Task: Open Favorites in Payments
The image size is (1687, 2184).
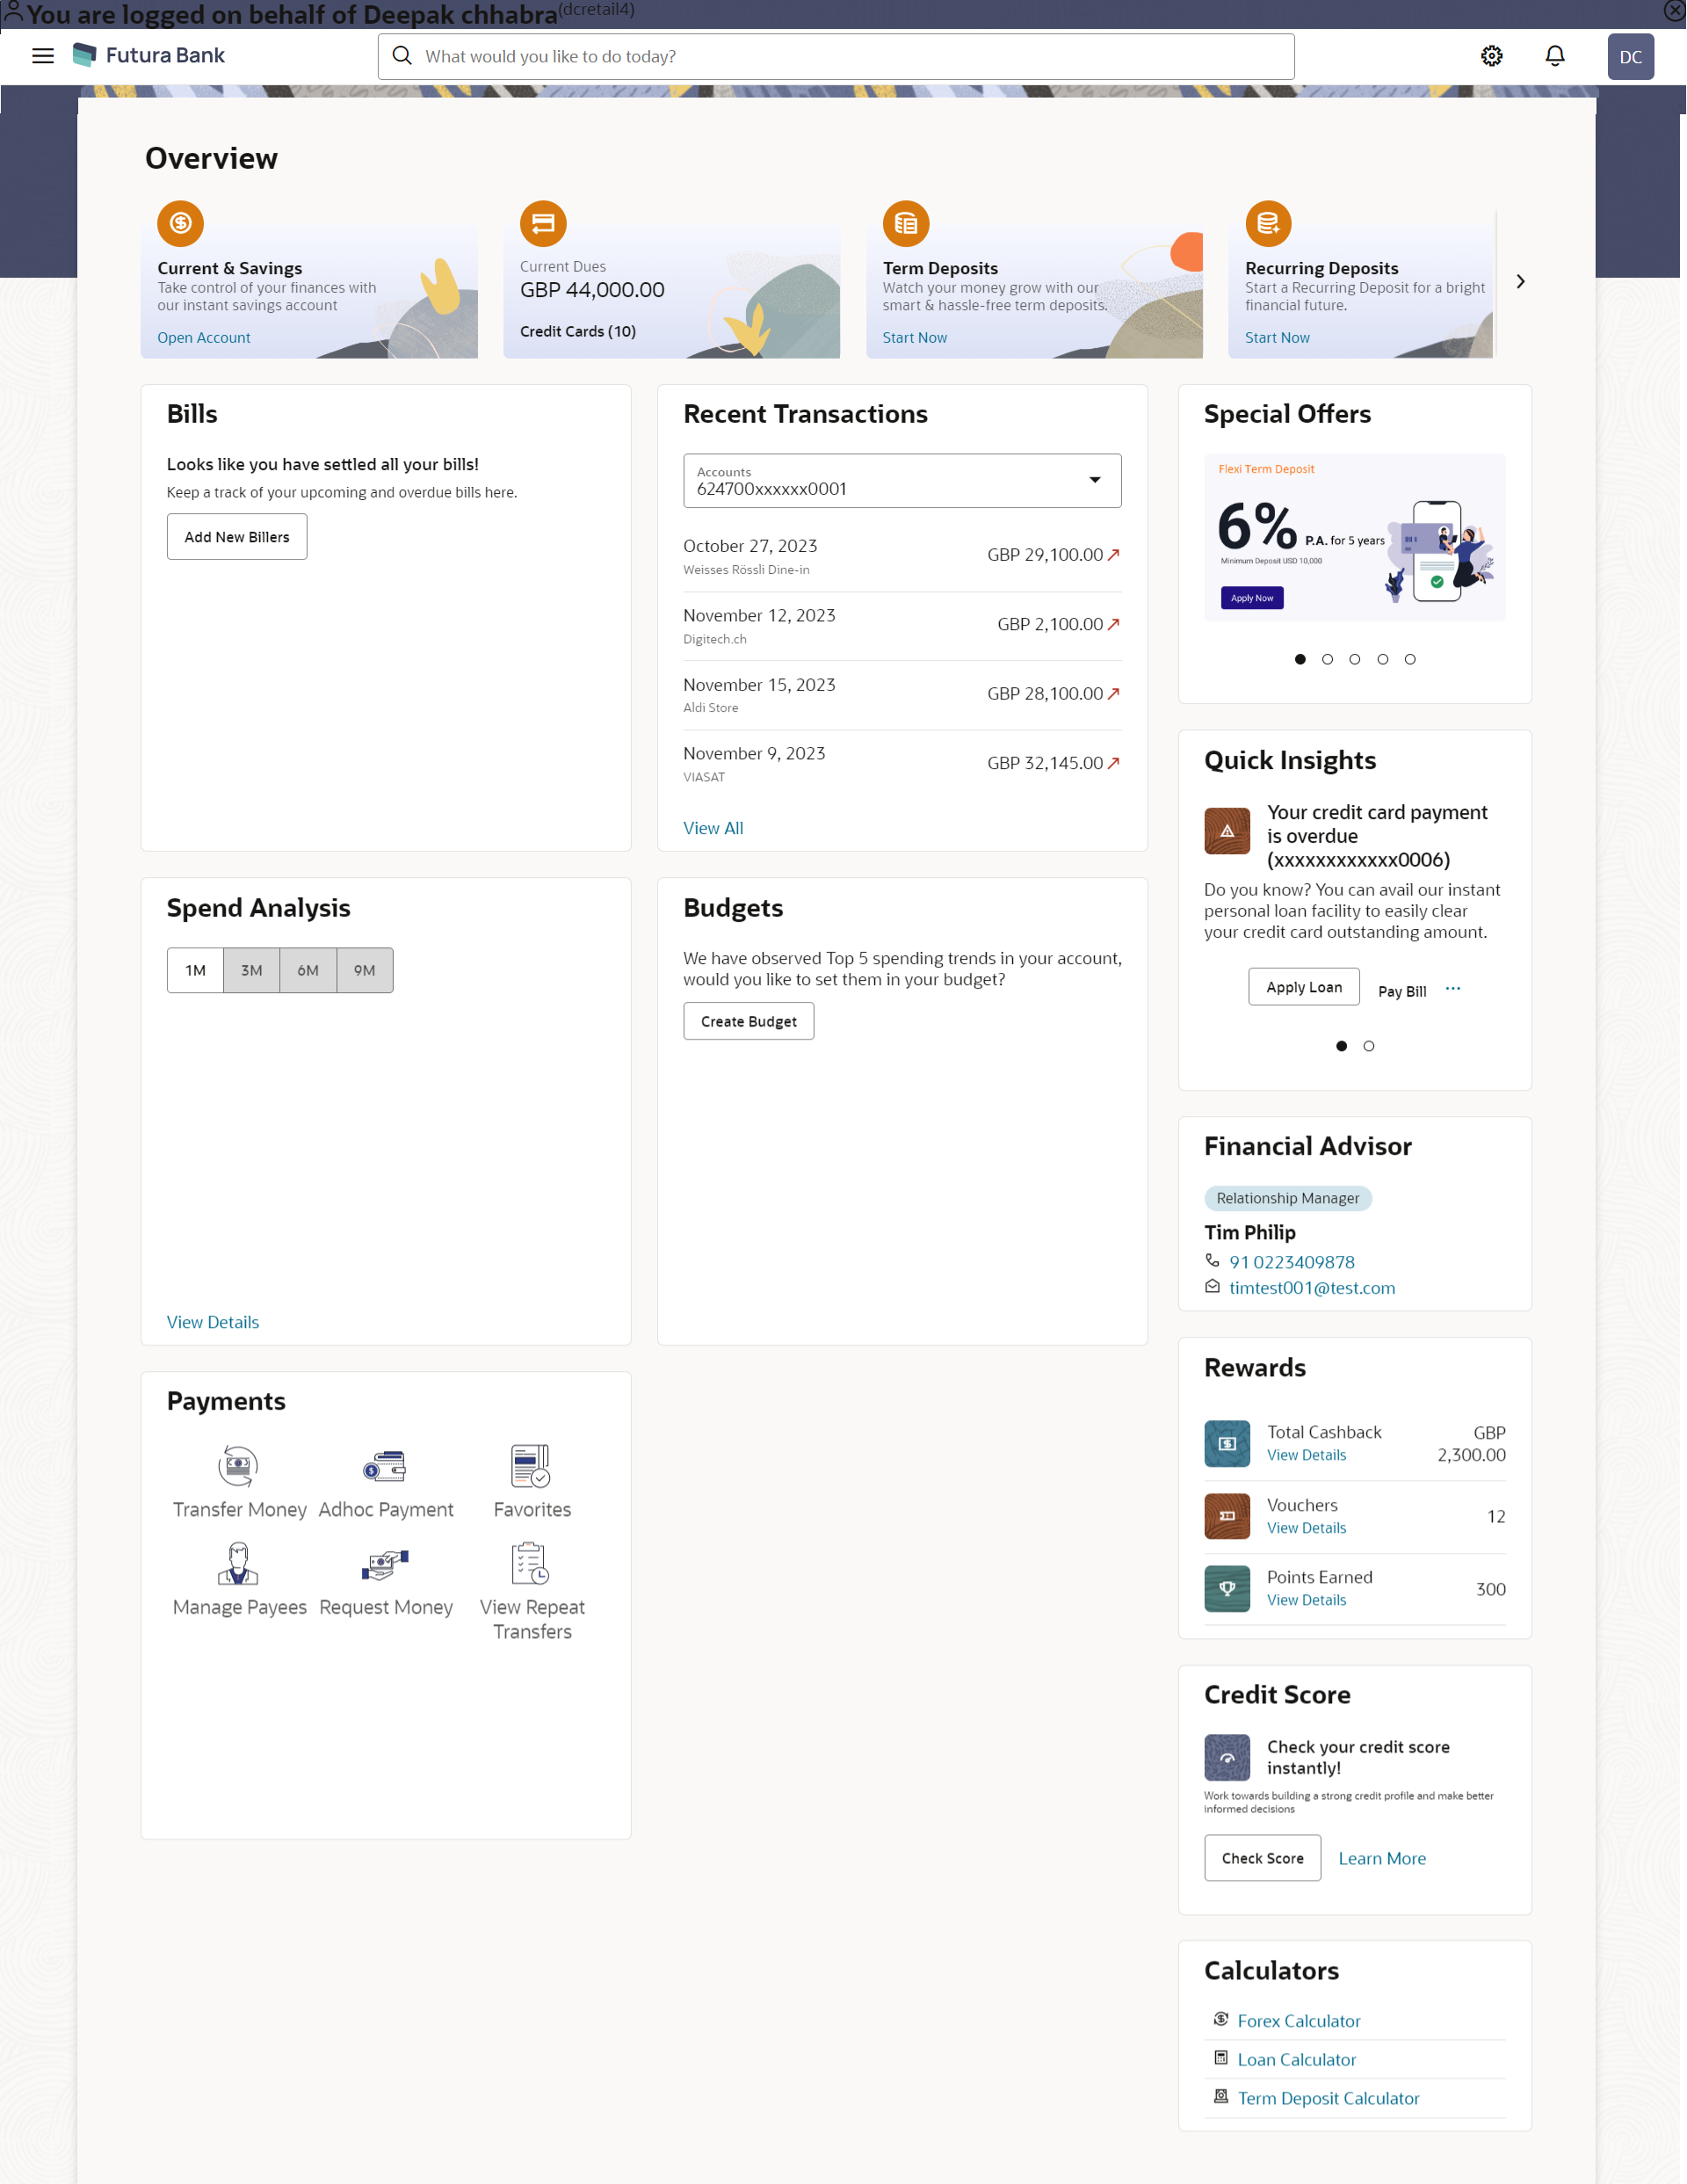Action: coord(531,1466)
